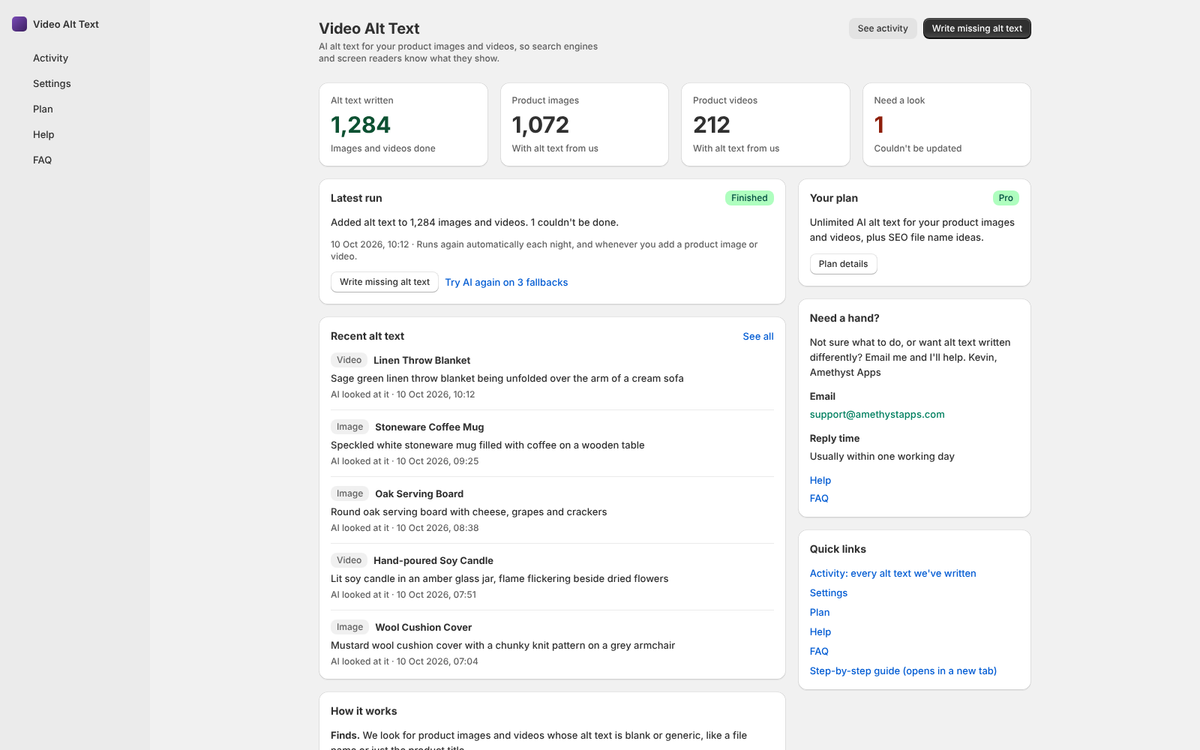Click timestamp 10 Oct 2026, 08:38
Screen dimensions: 1200x750
437,528
